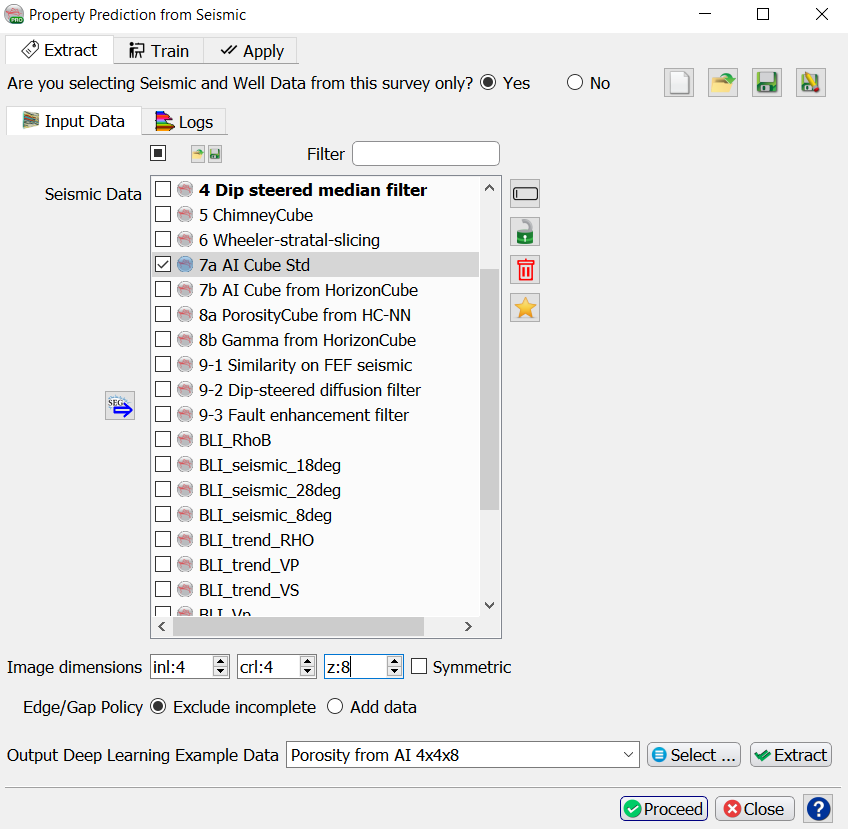Click the open folder icon at top right

723,83
